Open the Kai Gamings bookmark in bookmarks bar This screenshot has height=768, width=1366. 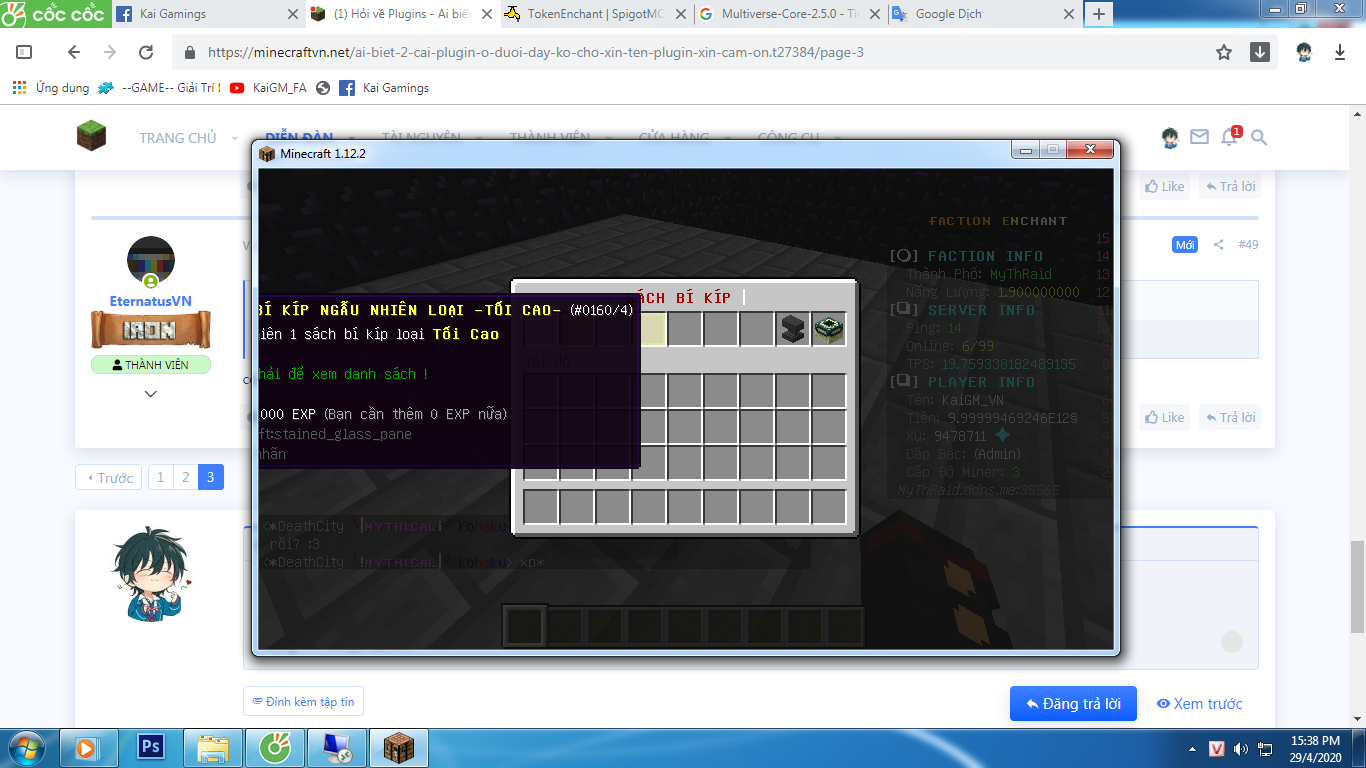click(x=384, y=88)
